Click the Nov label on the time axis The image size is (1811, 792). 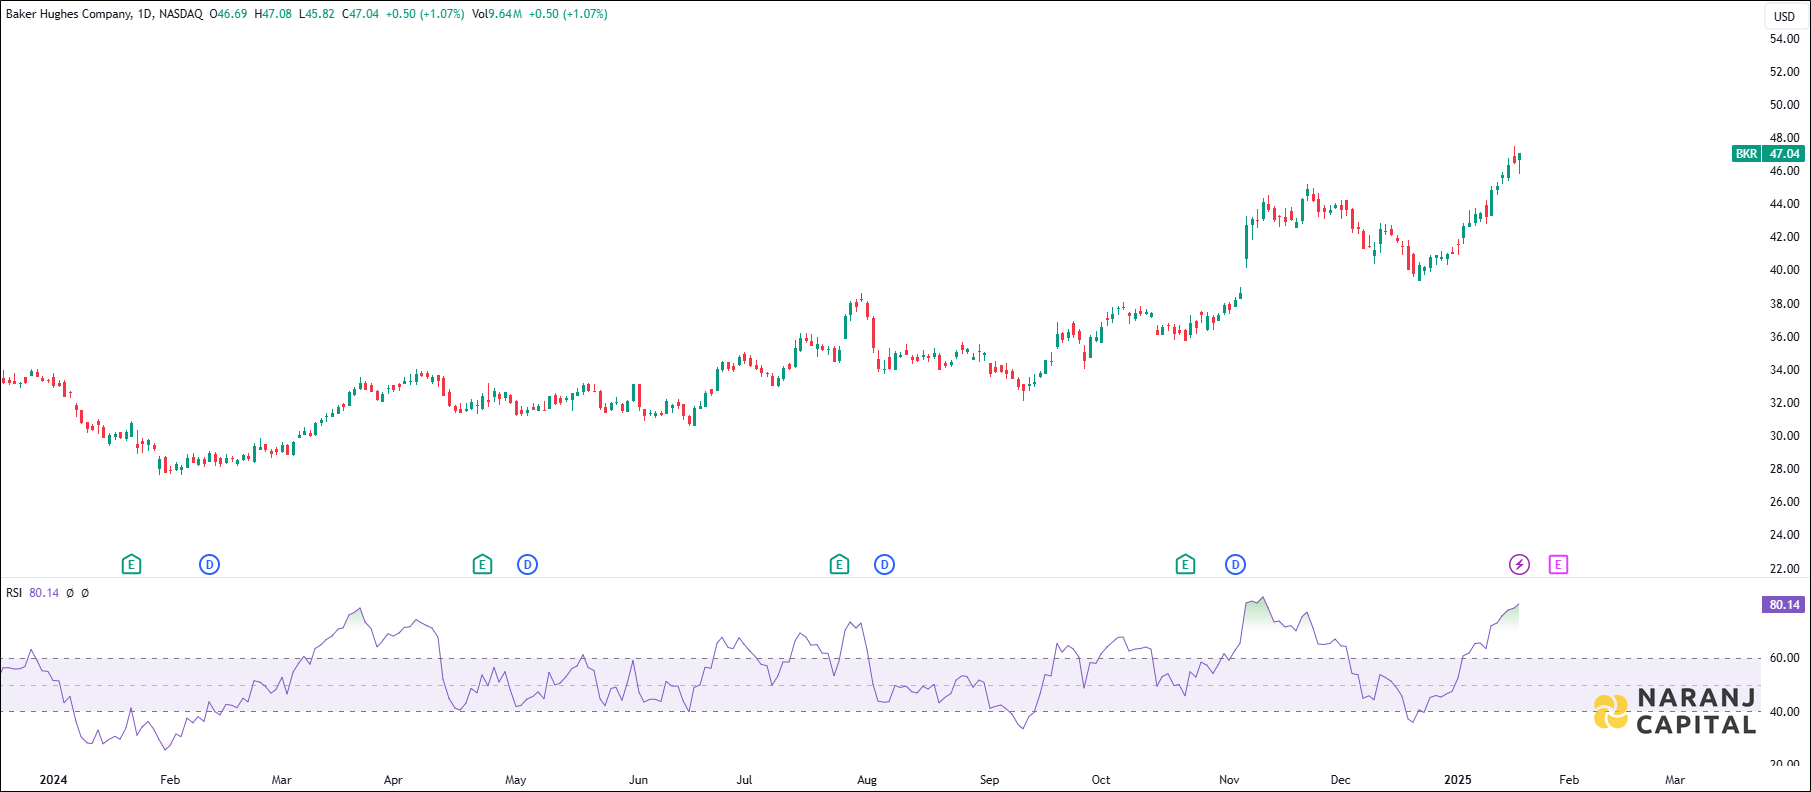click(x=1229, y=780)
